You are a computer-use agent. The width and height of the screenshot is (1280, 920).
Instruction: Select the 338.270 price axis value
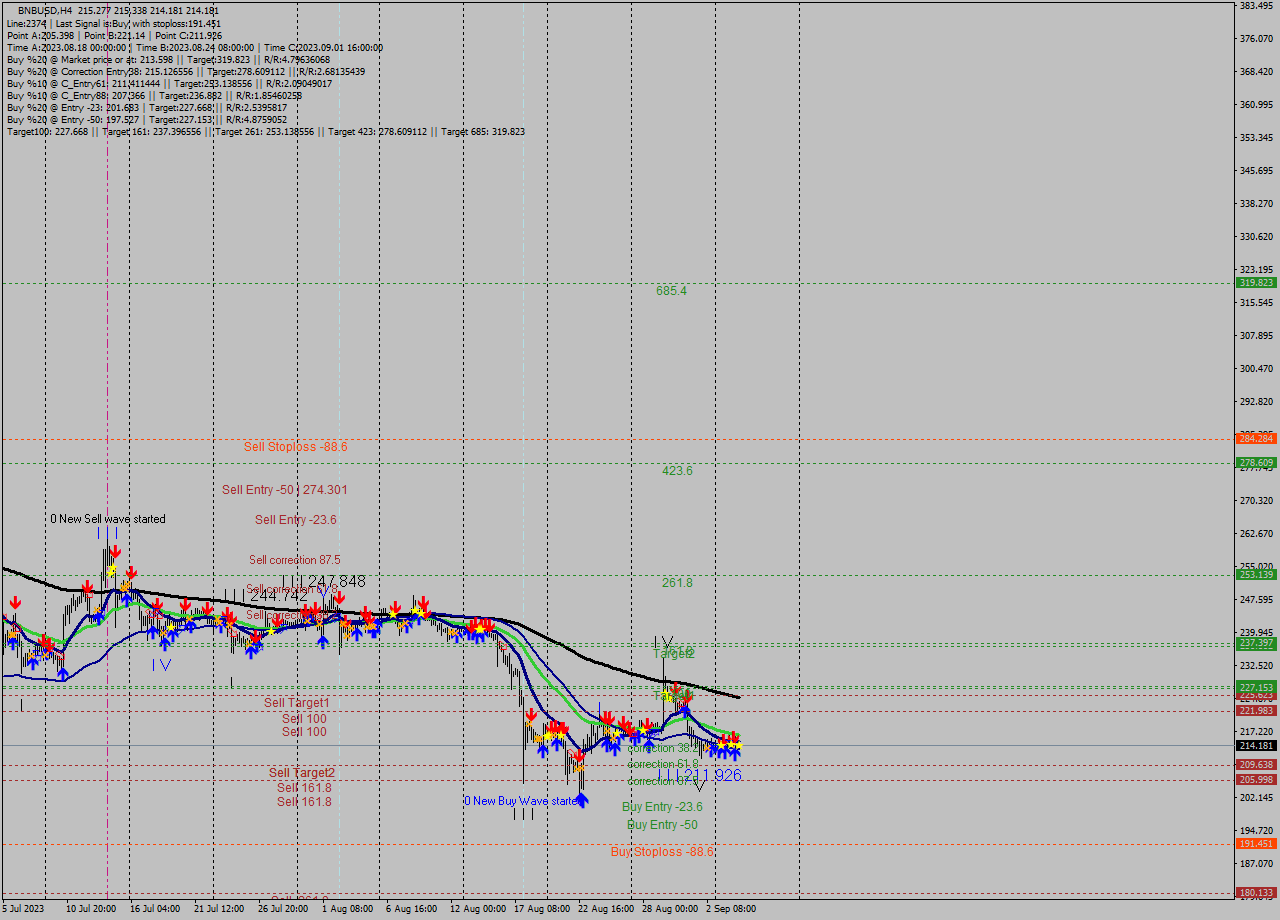[x=1256, y=204]
